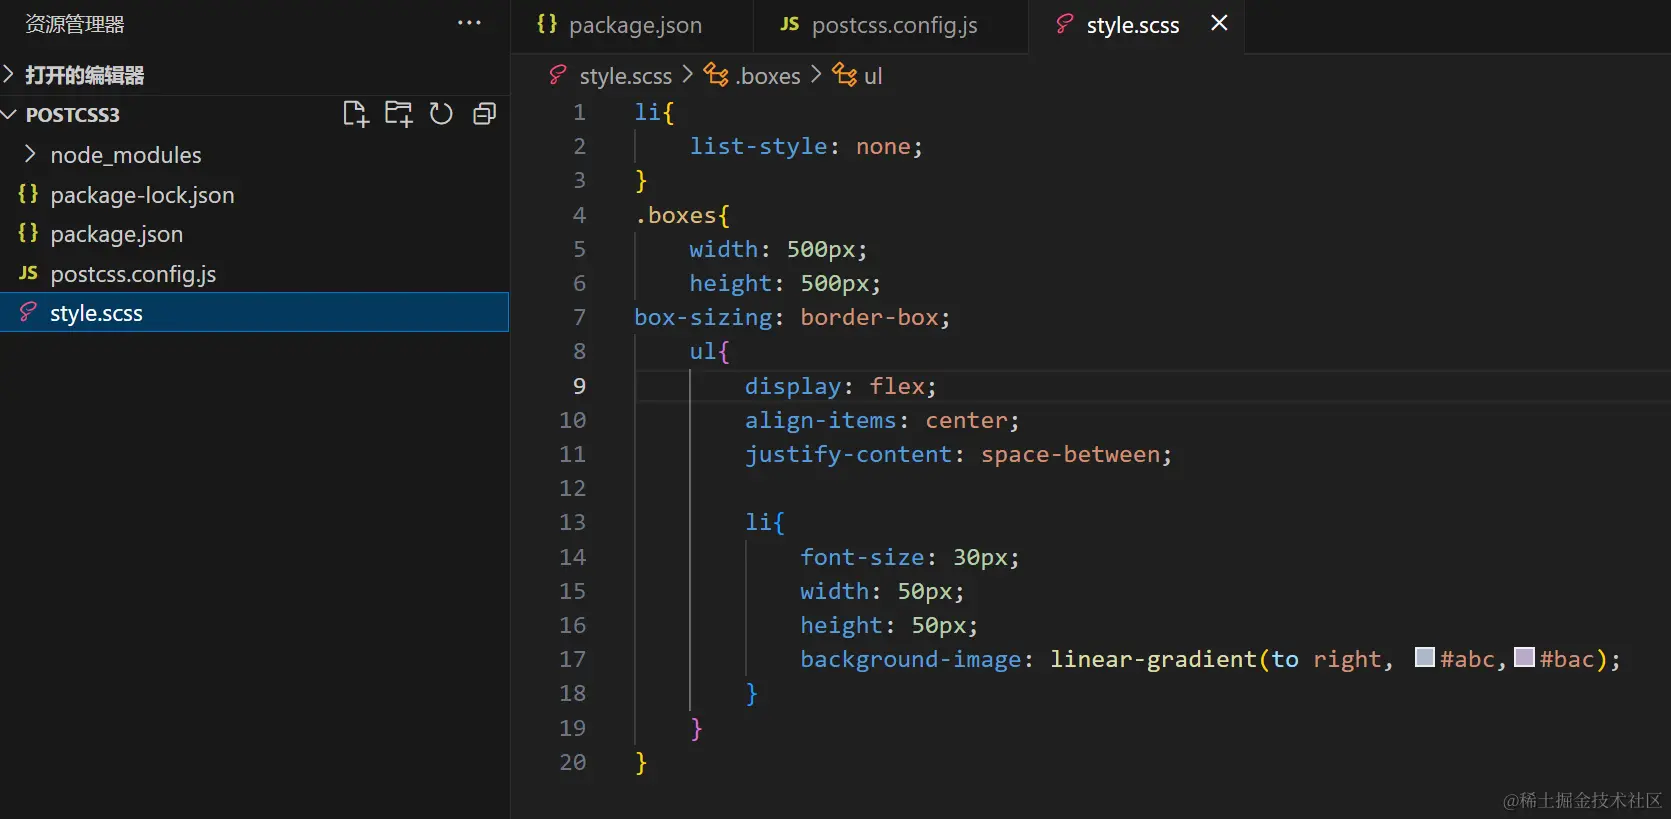Click 'display' property on line 9

793,386
